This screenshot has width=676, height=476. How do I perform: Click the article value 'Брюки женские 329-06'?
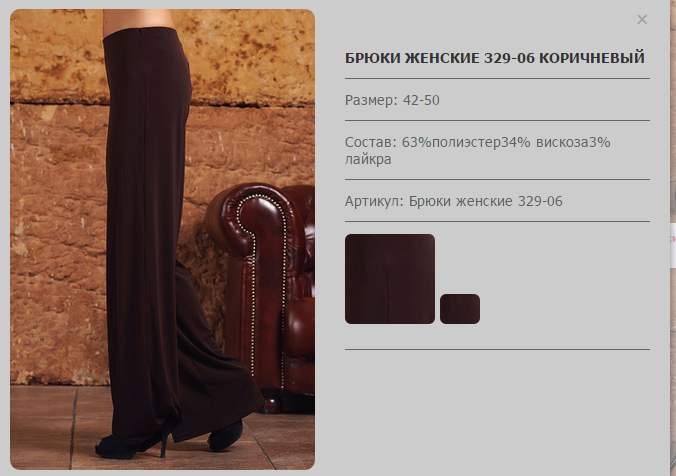pos(485,201)
